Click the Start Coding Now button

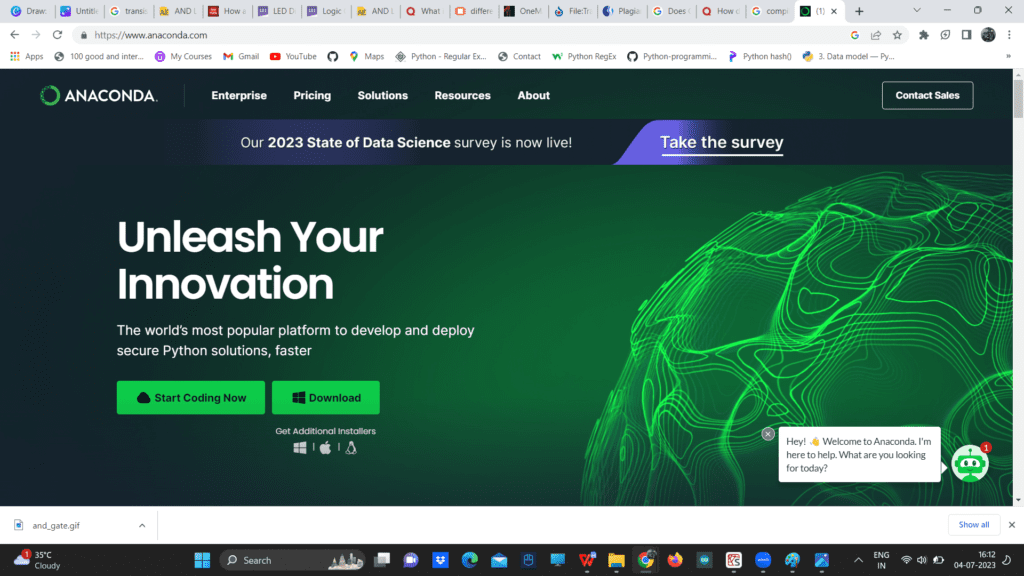pyautogui.click(x=191, y=398)
